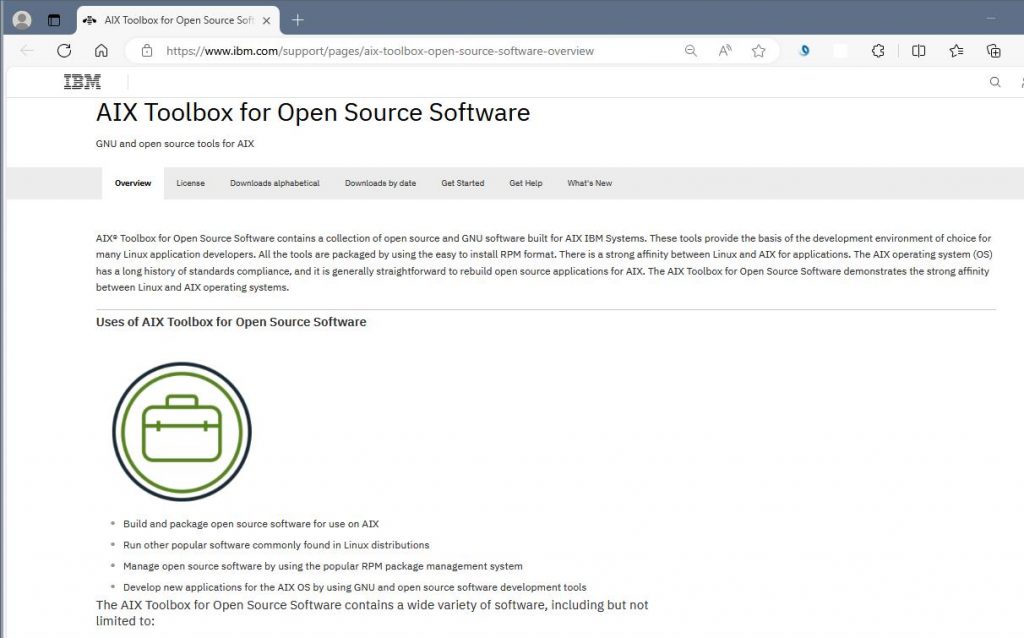Image resolution: width=1024 pixels, height=638 pixels.
Task: Open the Read aloud icon in address bar
Action: coord(725,51)
